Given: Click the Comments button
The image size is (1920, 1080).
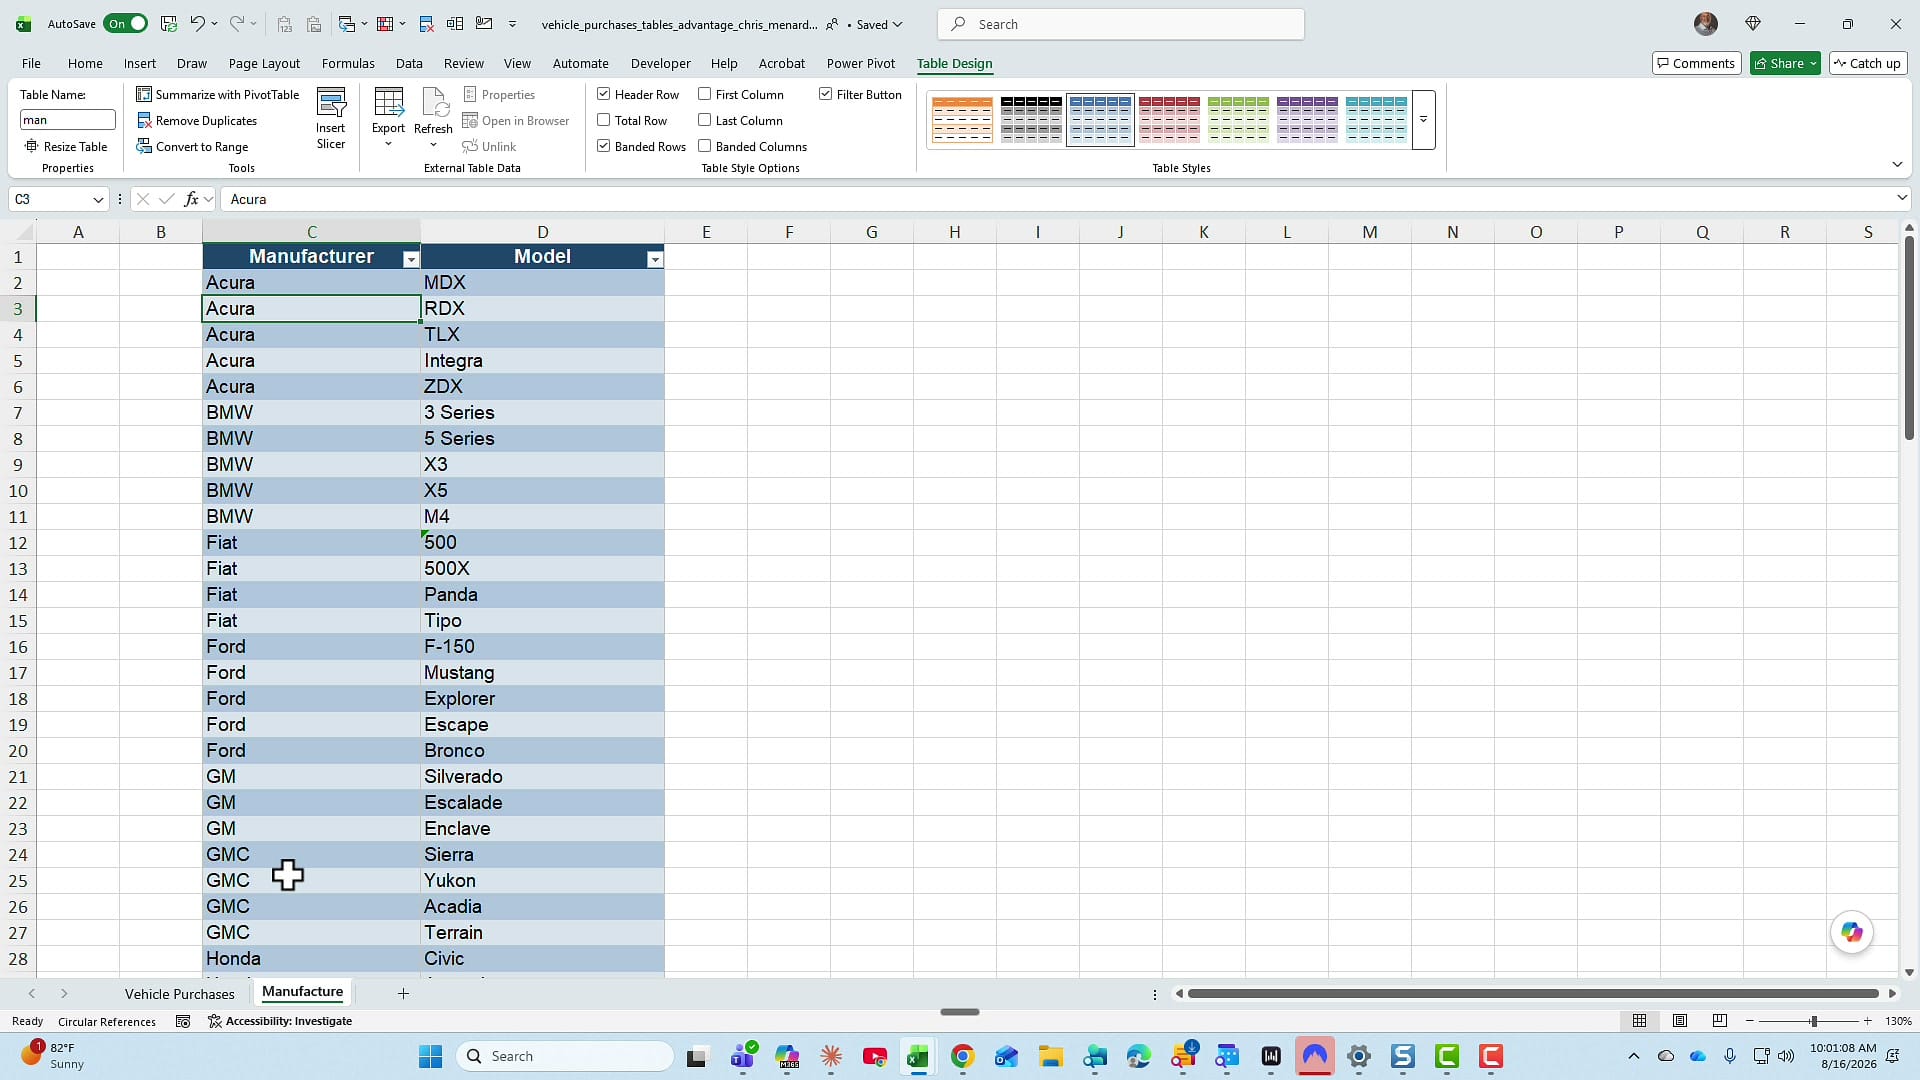Looking at the screenshot, I should [x=1696, y=63].
